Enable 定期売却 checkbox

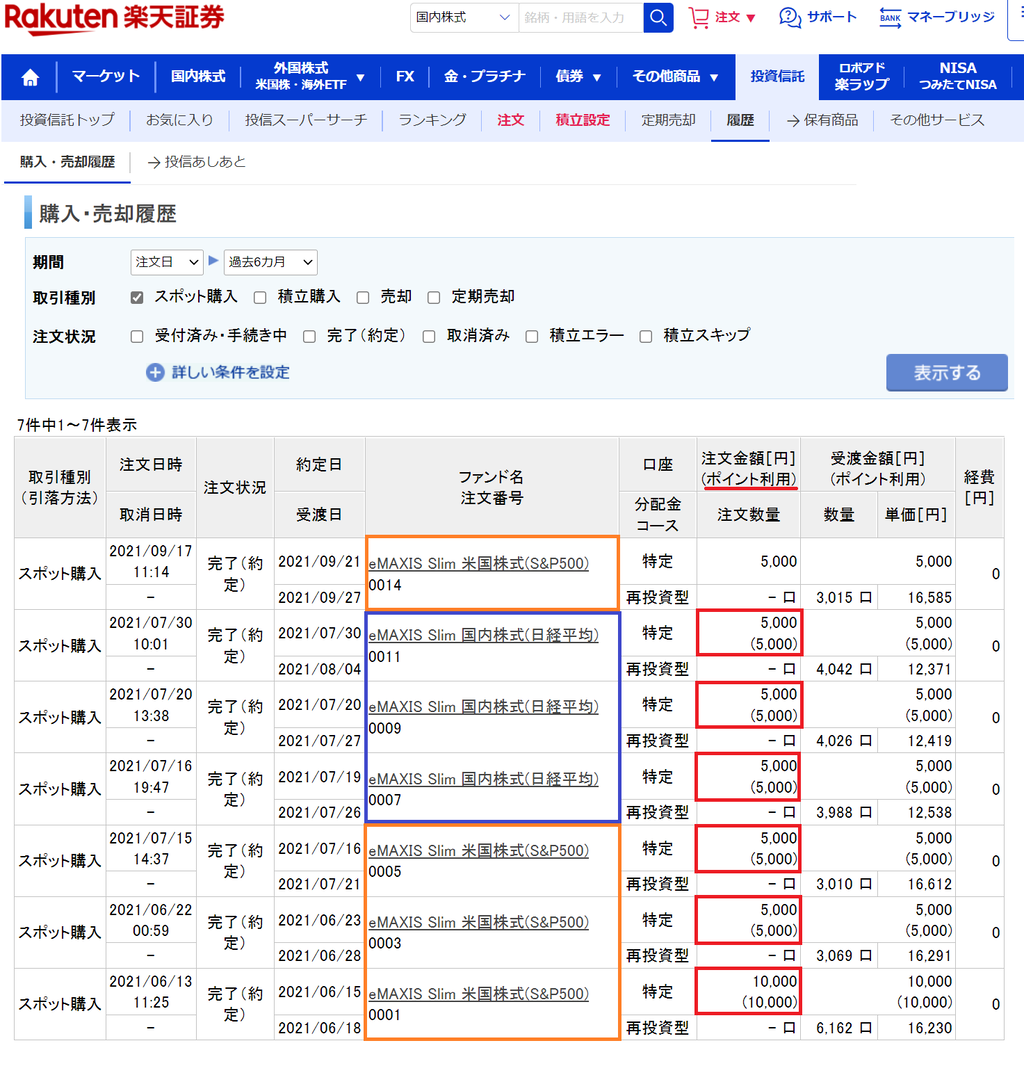[x=434, y=298]
